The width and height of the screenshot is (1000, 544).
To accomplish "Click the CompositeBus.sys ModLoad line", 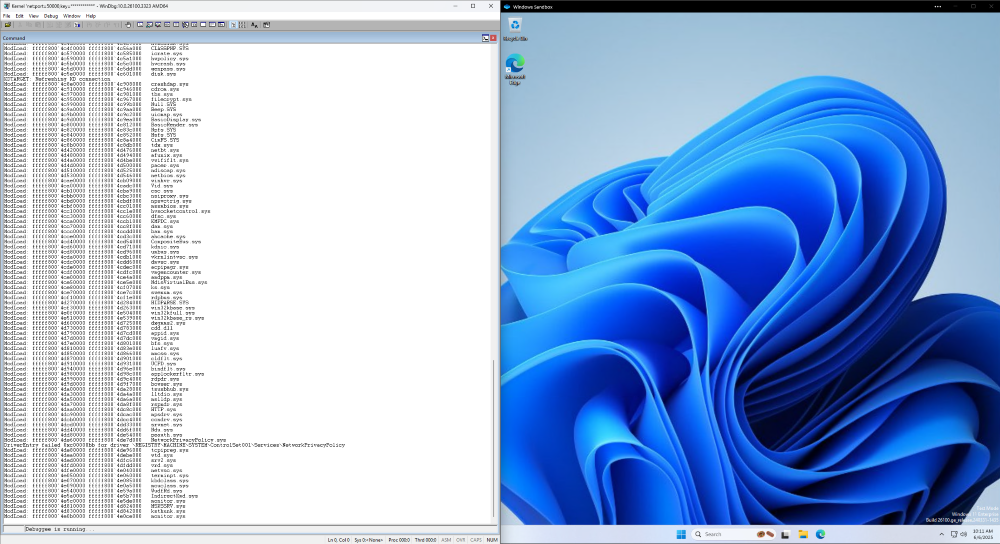I will pos(102,242).
